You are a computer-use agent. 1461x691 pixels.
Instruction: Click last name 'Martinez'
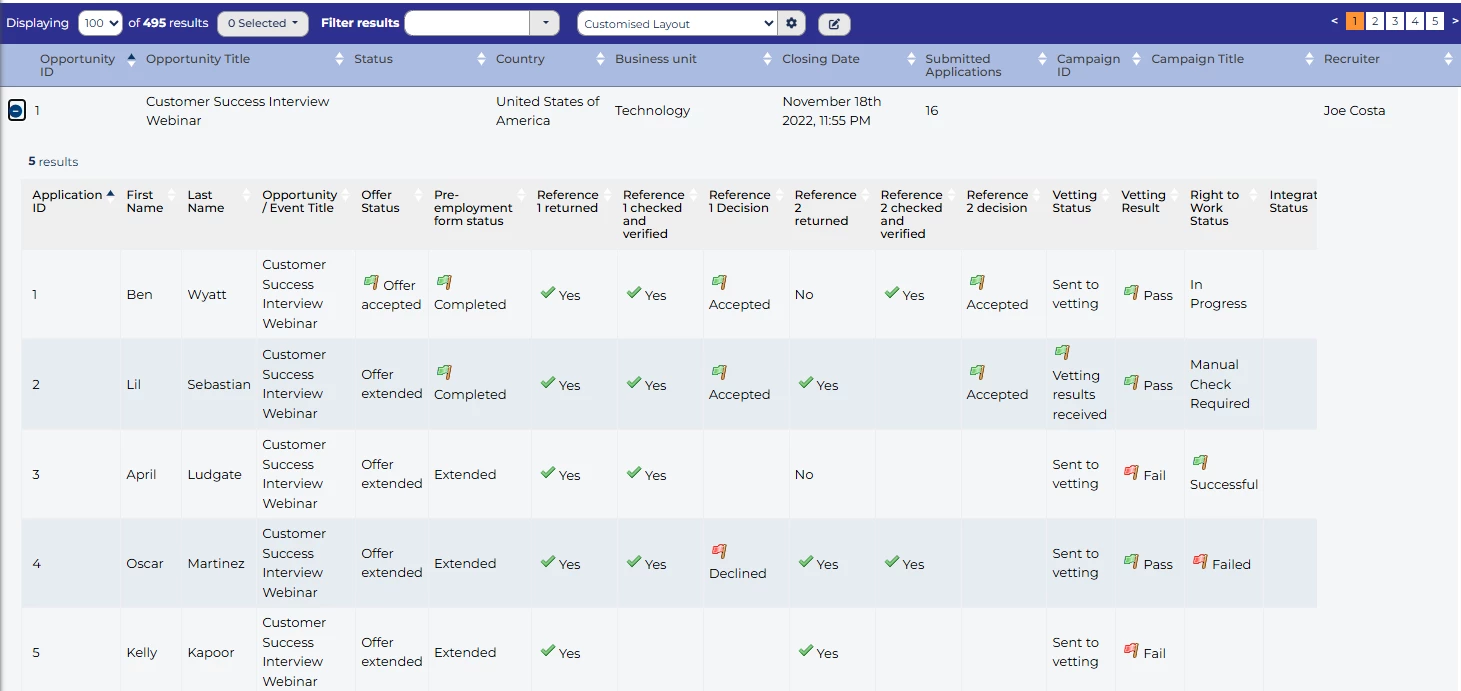[x=216, y=564]
